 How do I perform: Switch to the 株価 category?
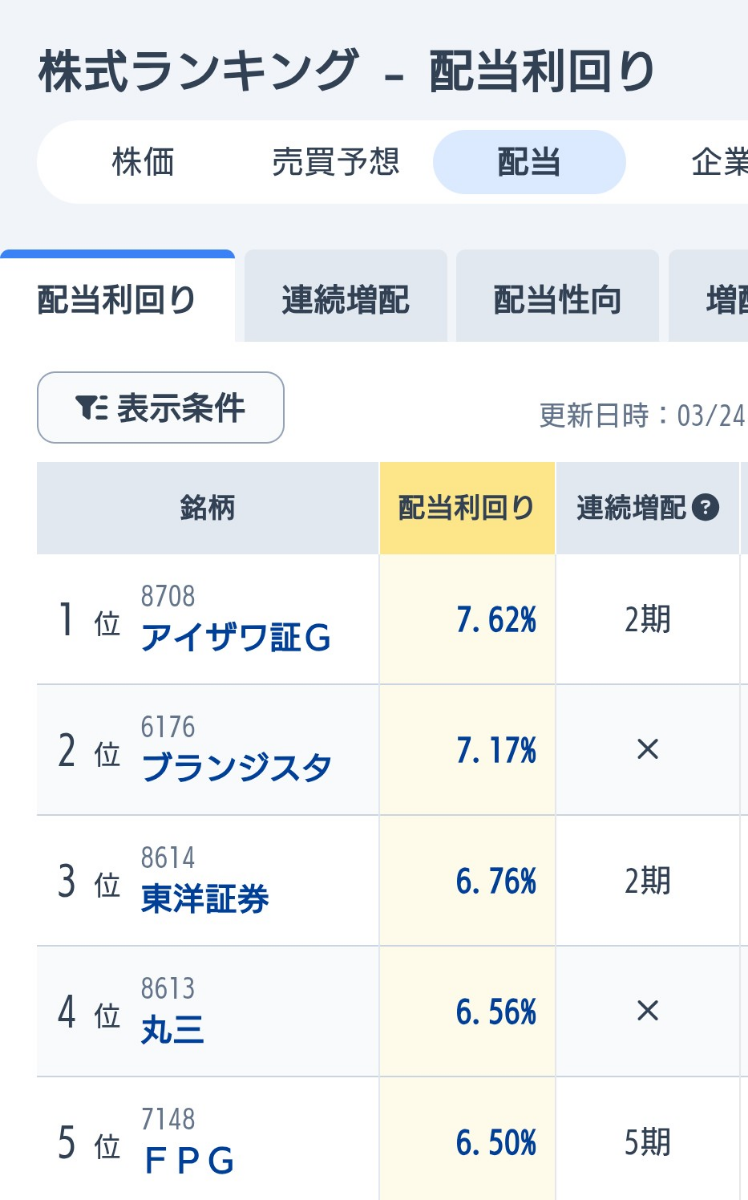coord(143,162)
